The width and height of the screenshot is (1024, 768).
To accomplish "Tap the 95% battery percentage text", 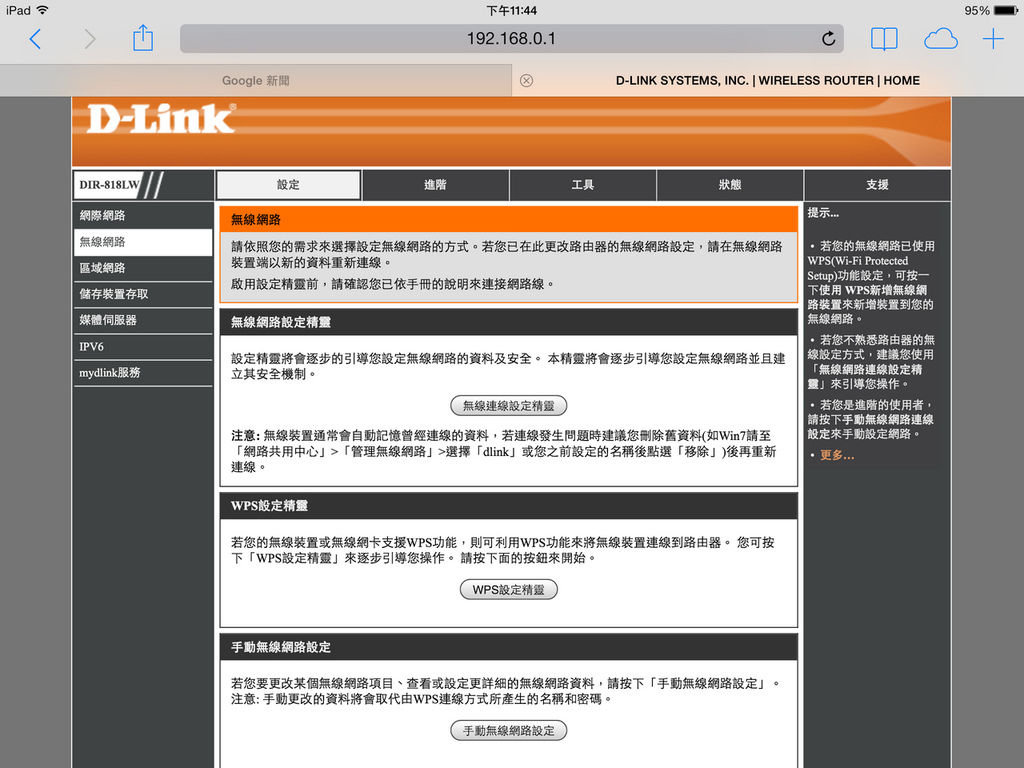I will tap(977, 10).
